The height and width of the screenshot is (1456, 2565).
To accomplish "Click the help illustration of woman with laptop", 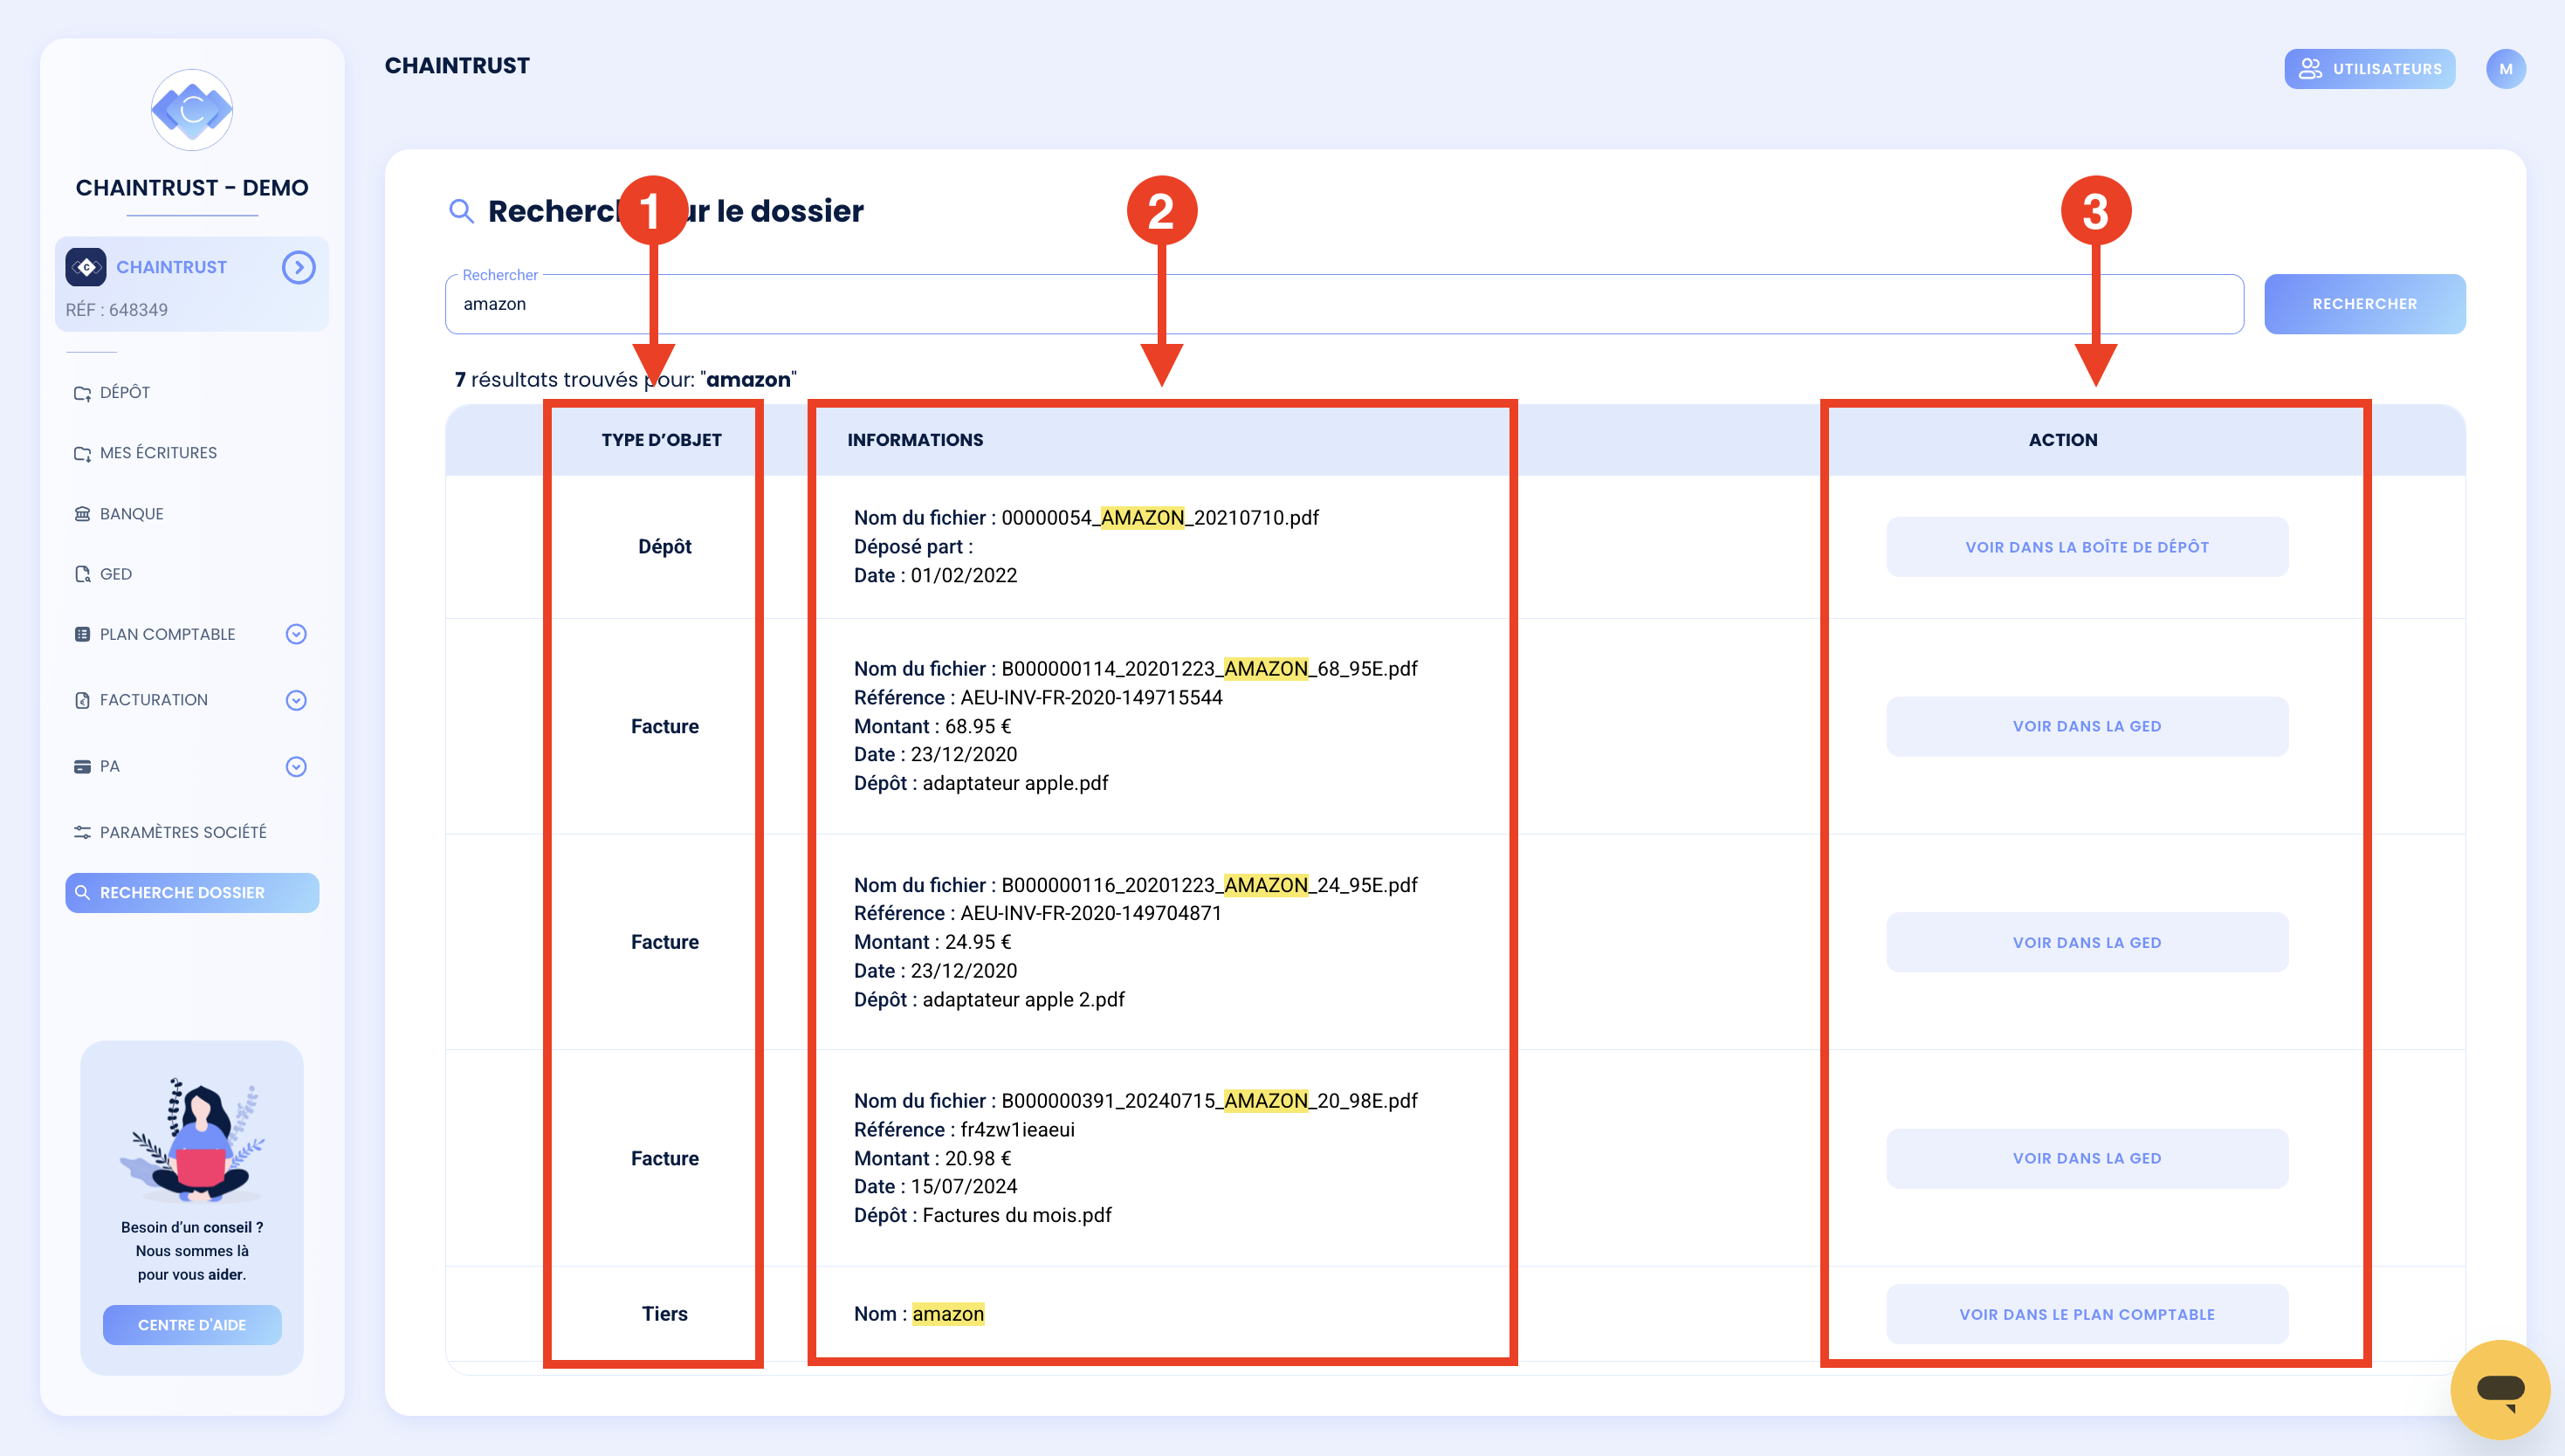I will tap(192, 1140).
